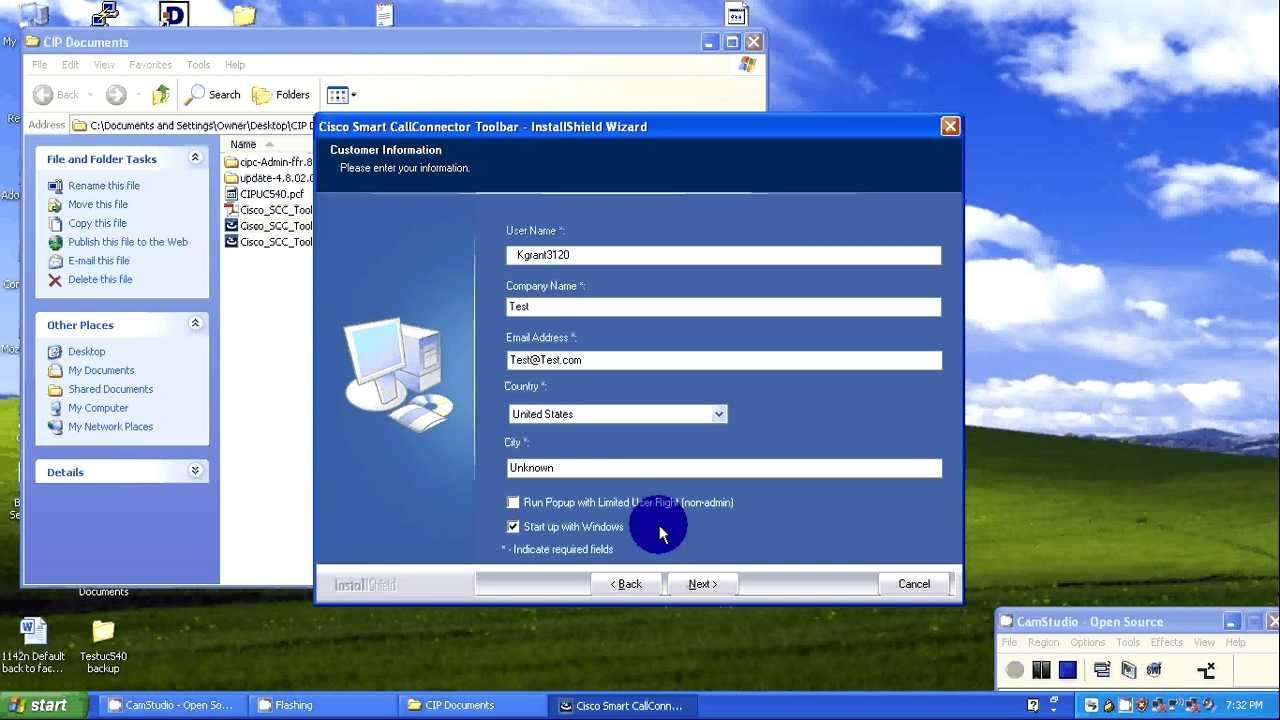This screenshot has width=1280, height=720.
Task: Click the CamStudio Record button
Action: (x=1015, y=670)
